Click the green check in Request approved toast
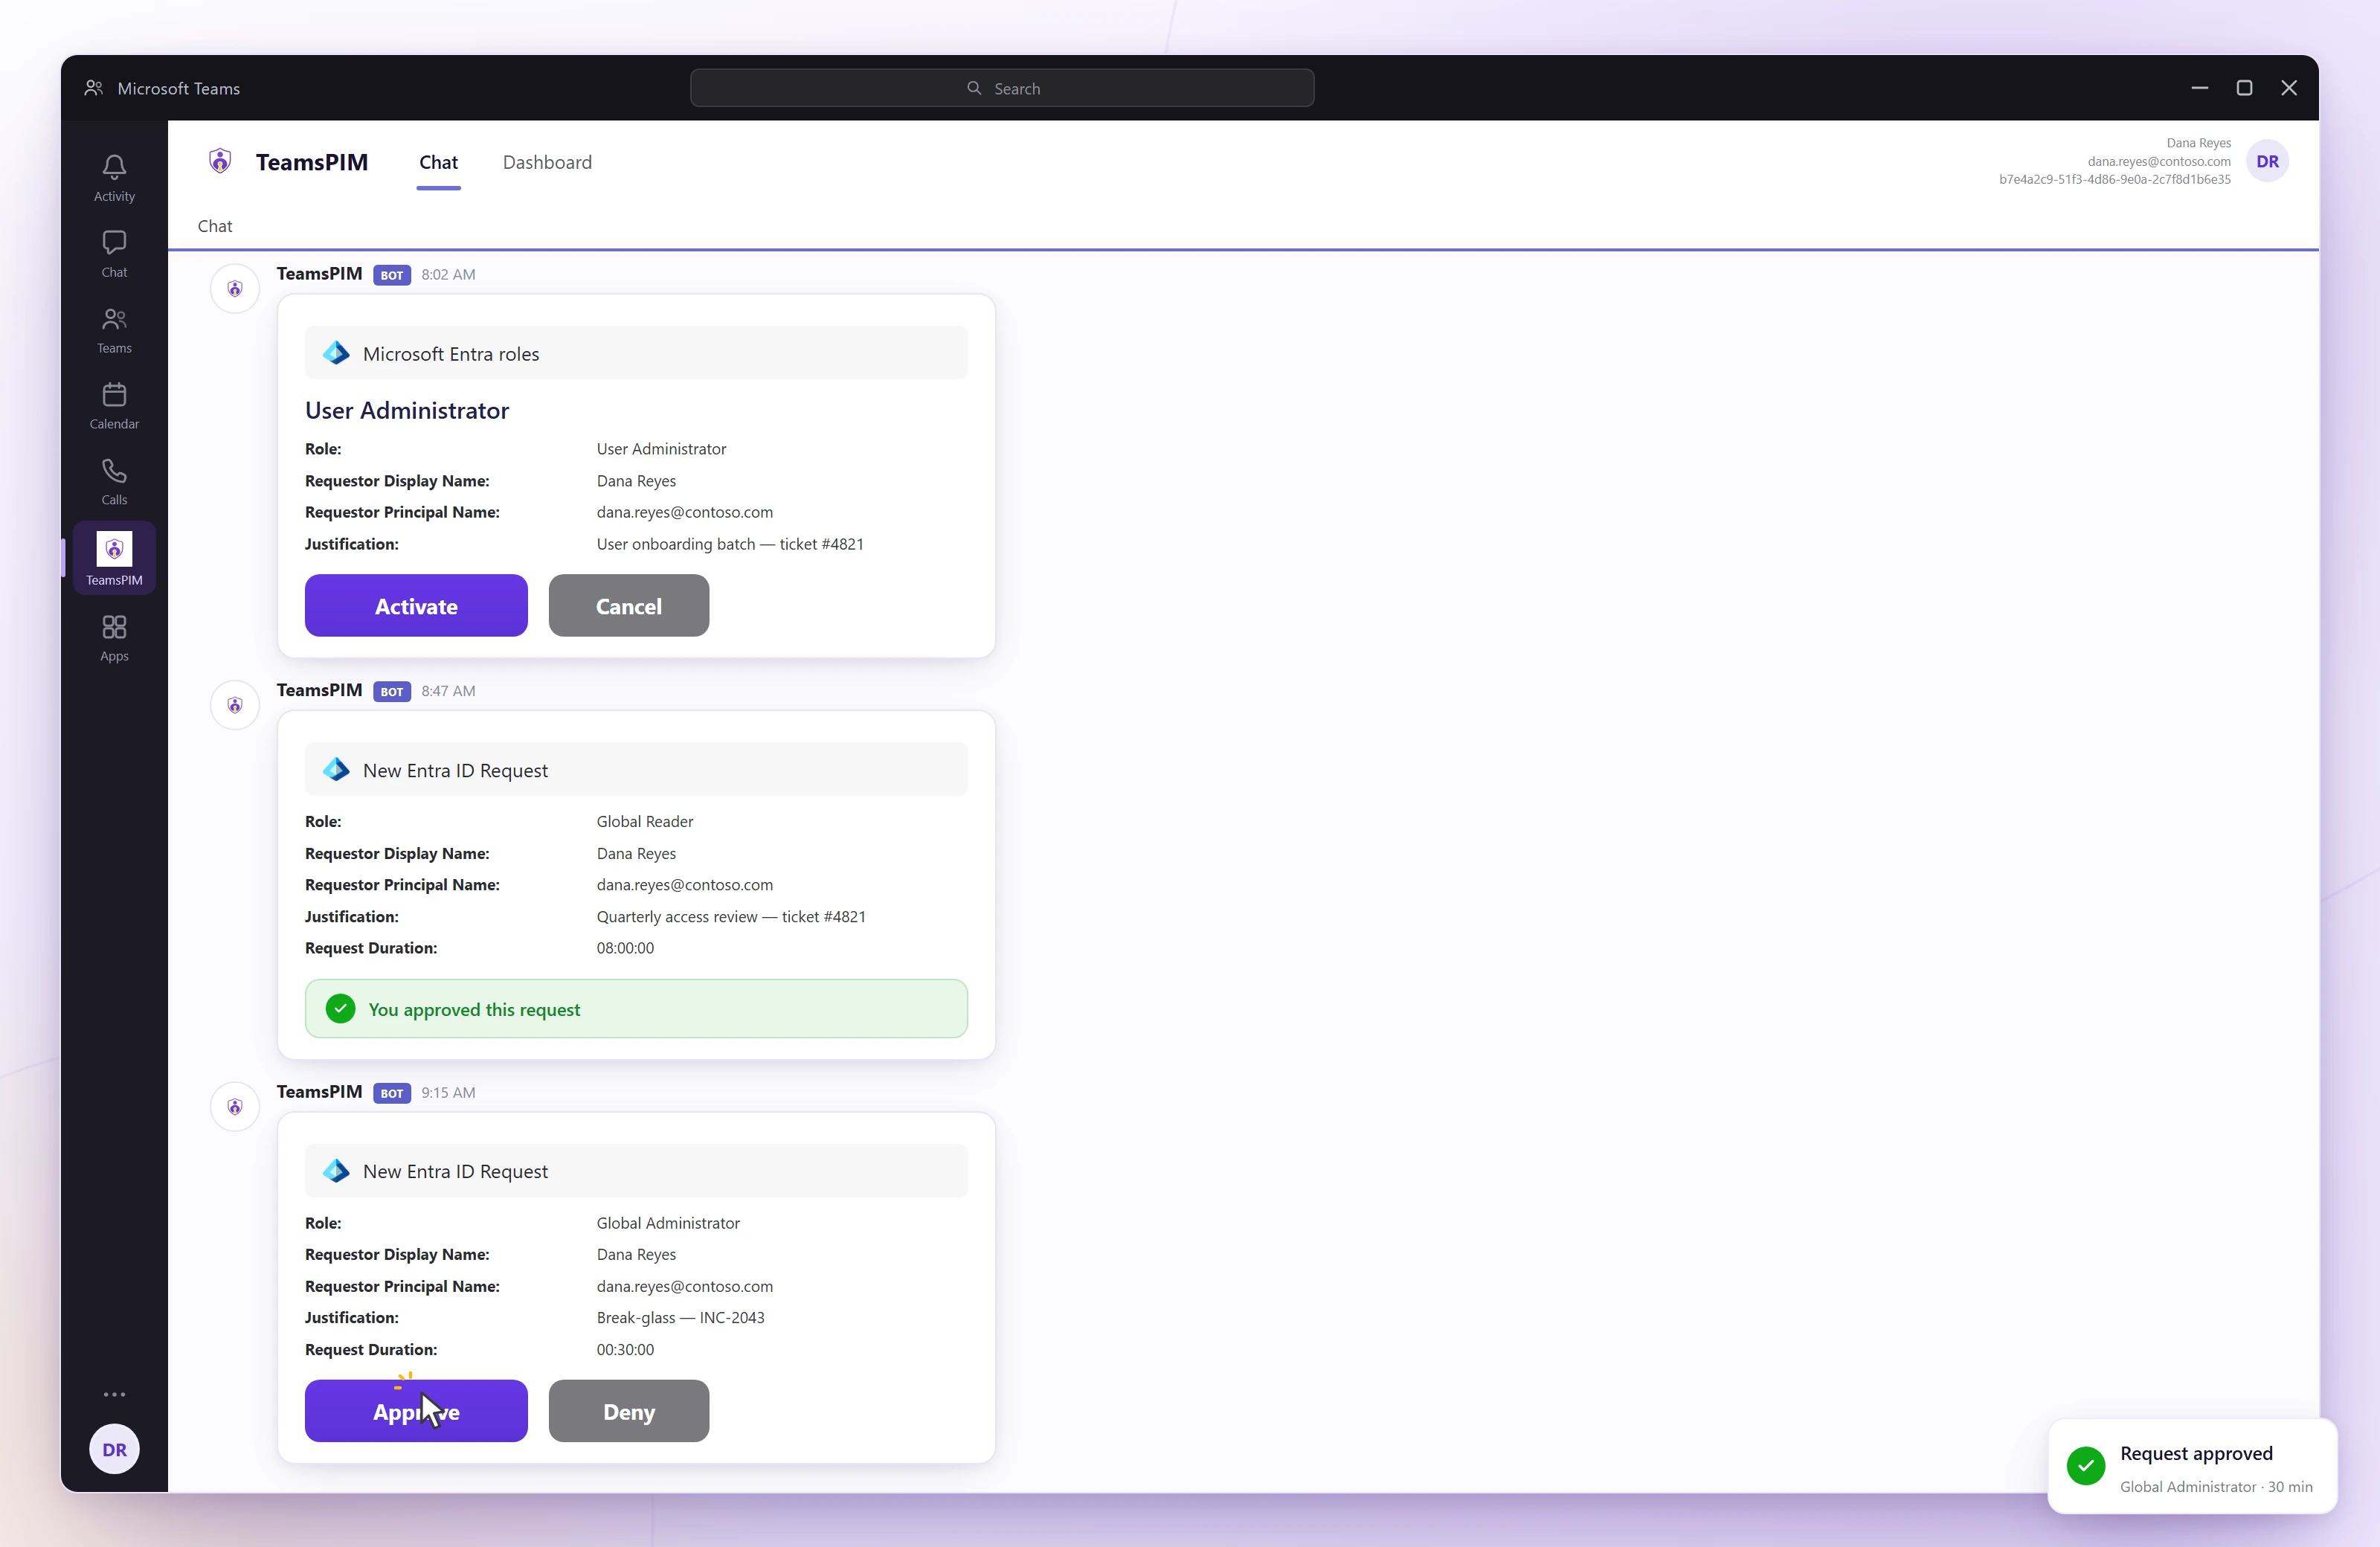 (2085, 1466)
